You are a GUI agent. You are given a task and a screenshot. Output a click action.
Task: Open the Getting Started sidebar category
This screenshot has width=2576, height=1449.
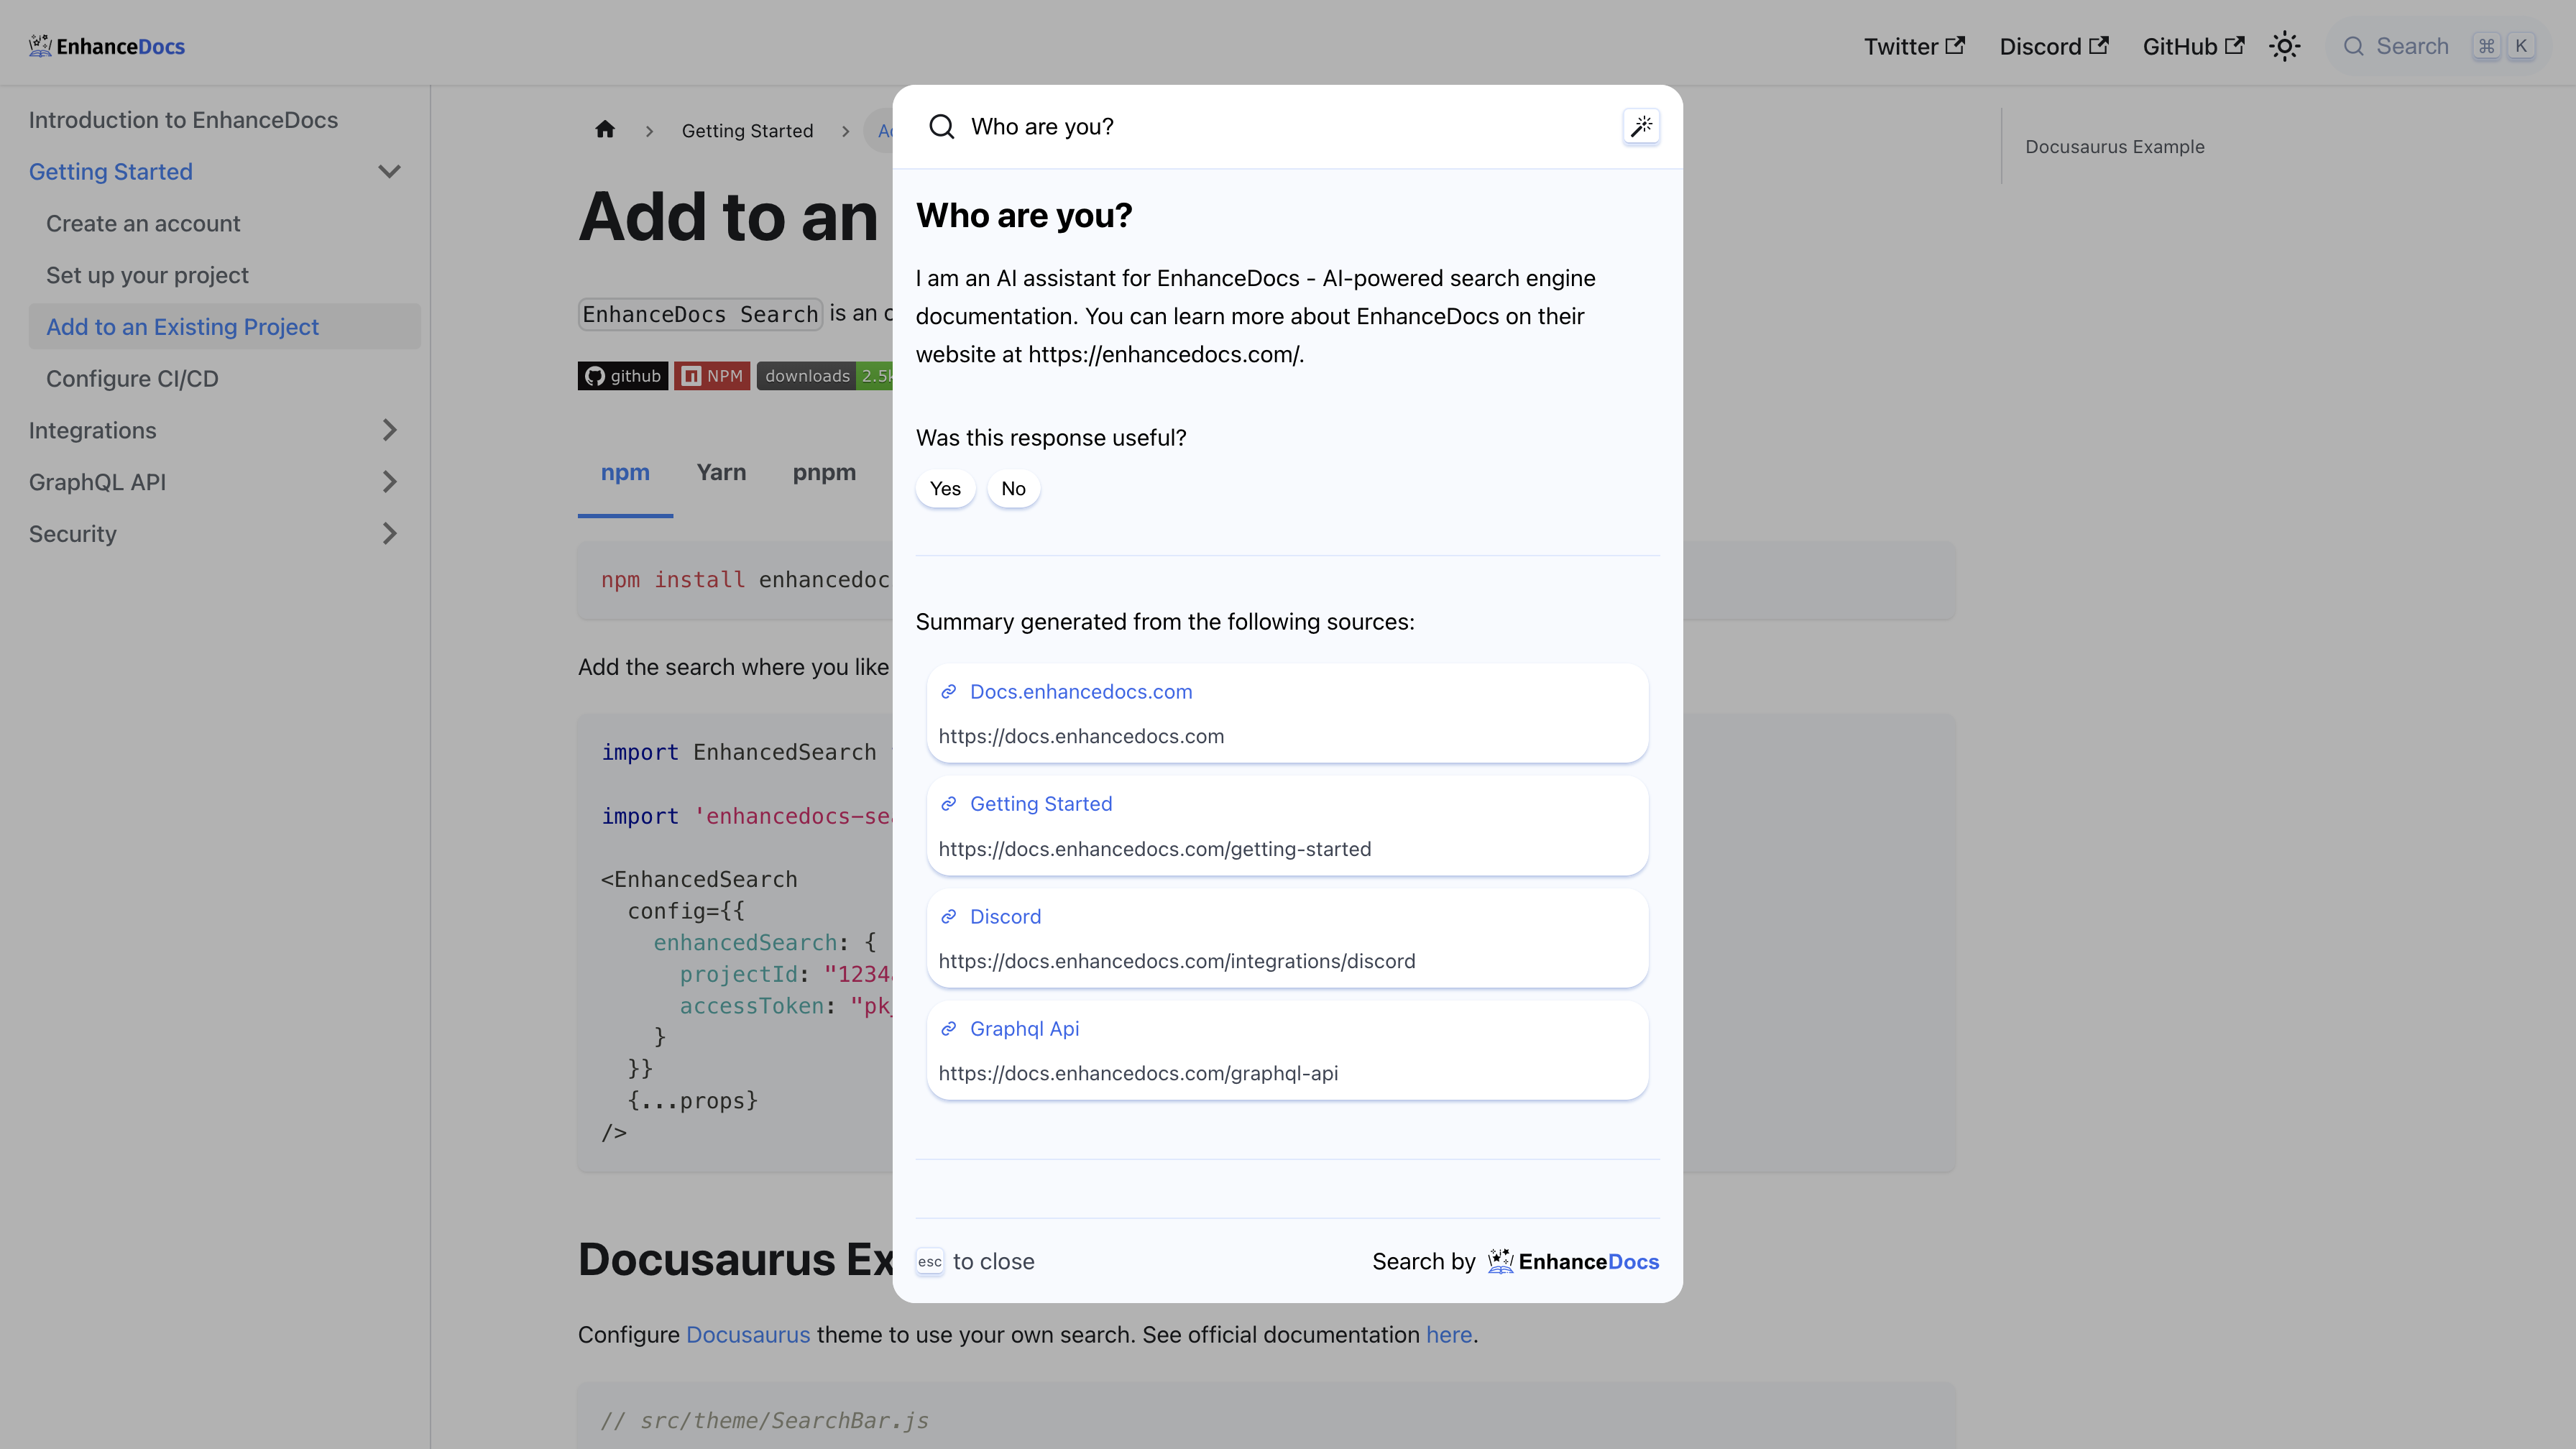[110, 172]
